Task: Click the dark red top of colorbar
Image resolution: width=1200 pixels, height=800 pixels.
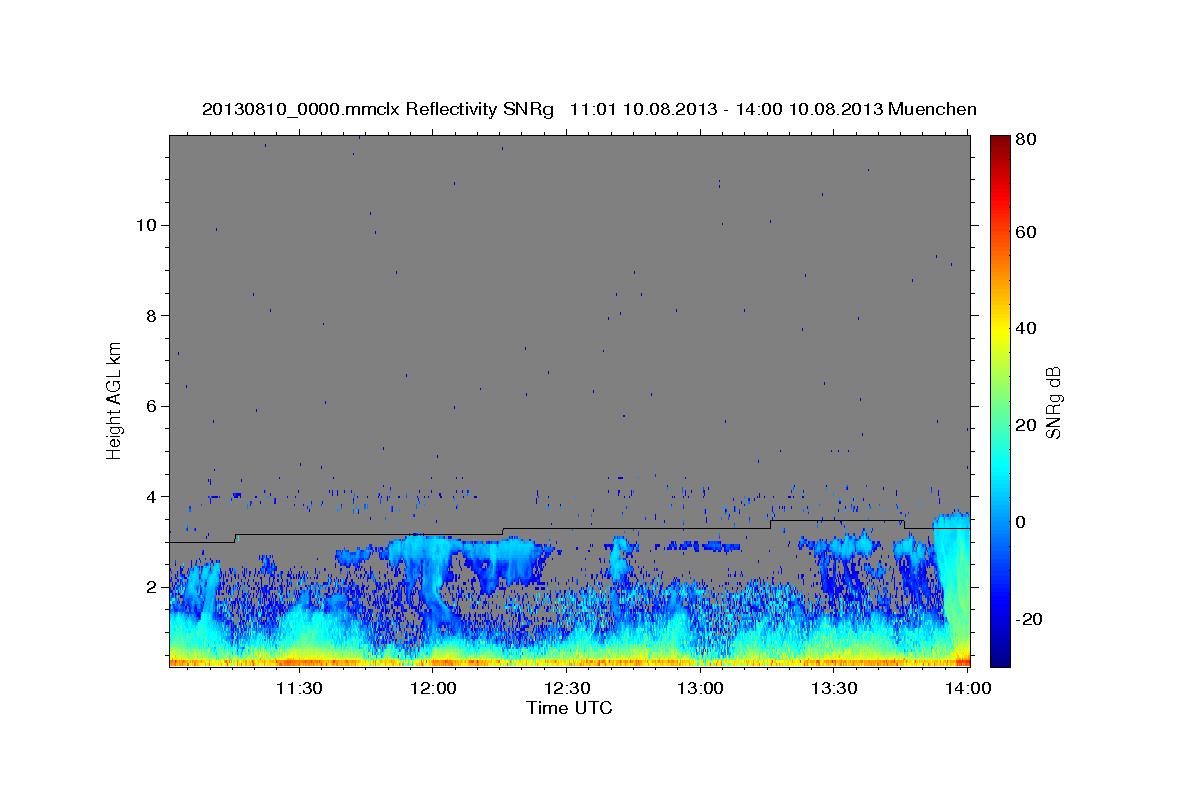Action: pyautogui.click(x=1000, y=141)
